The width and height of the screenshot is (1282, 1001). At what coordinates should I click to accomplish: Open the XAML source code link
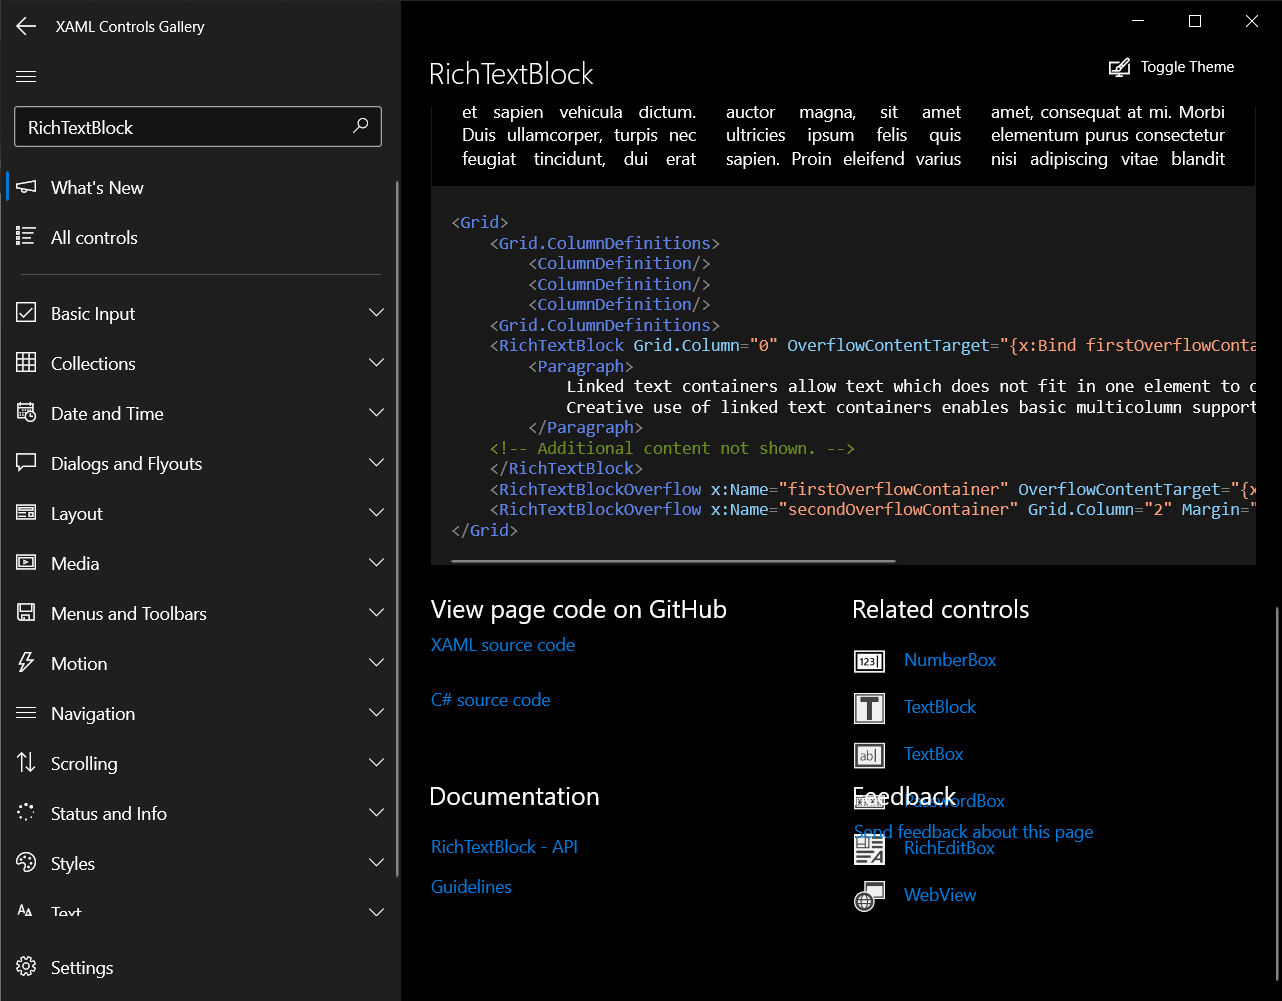pyautogui.click(x=502, y=645)
